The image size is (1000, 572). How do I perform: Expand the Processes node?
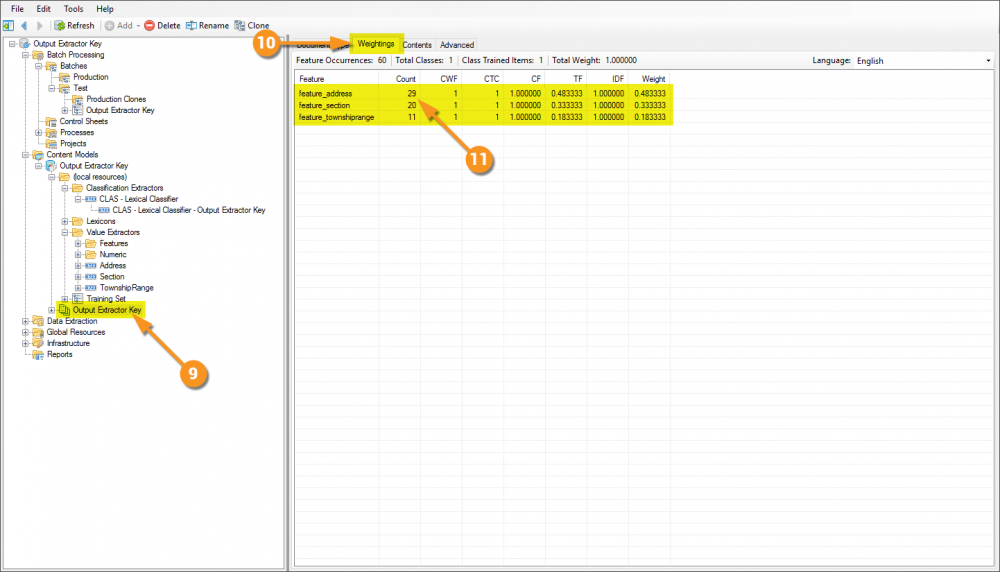coord(38,133)
